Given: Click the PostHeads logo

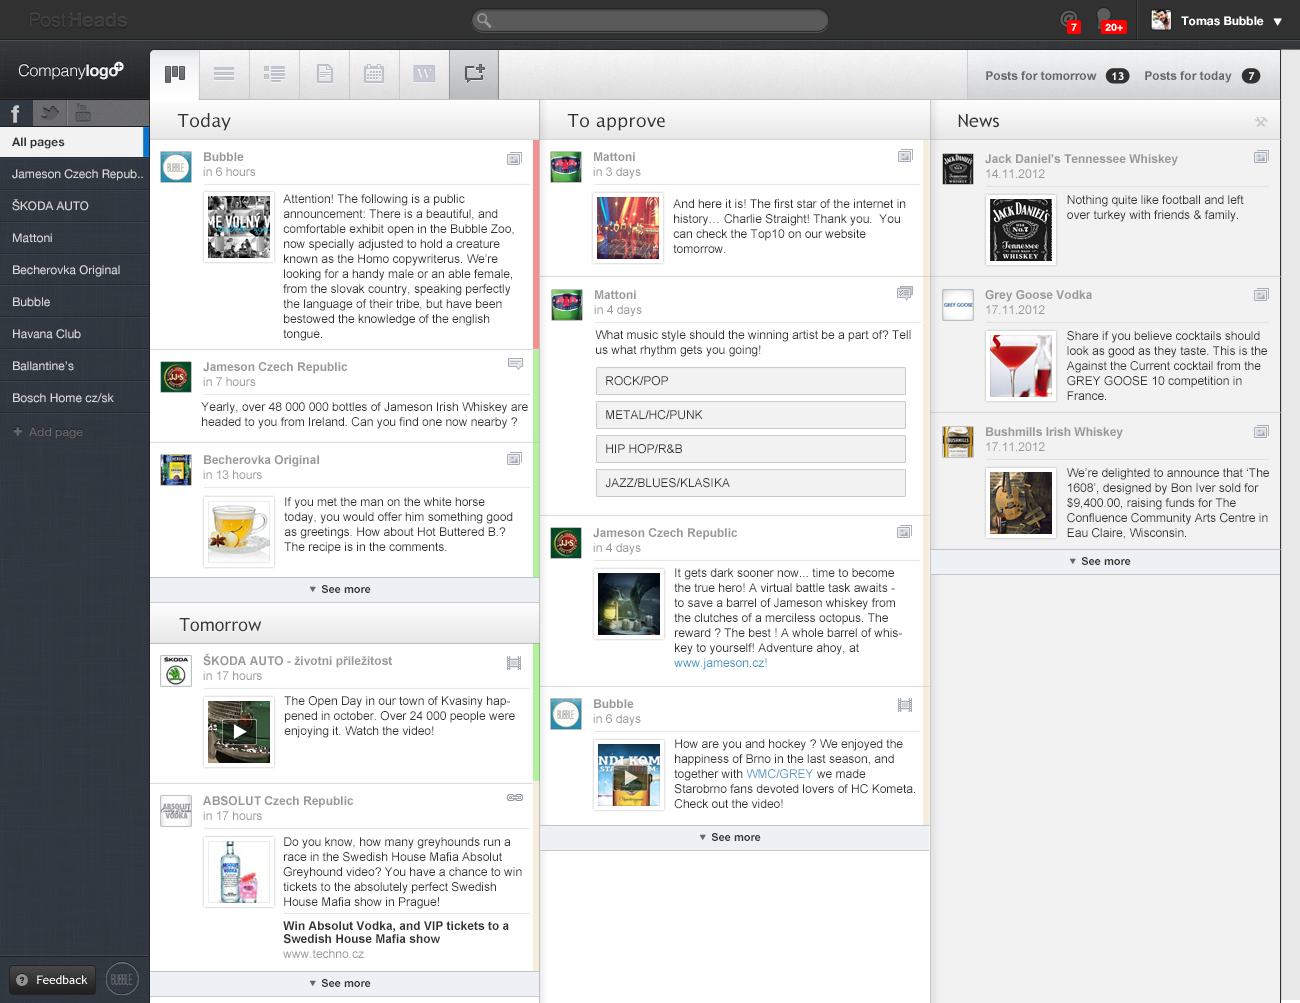Looking at the screenshot, I should 78,20.
